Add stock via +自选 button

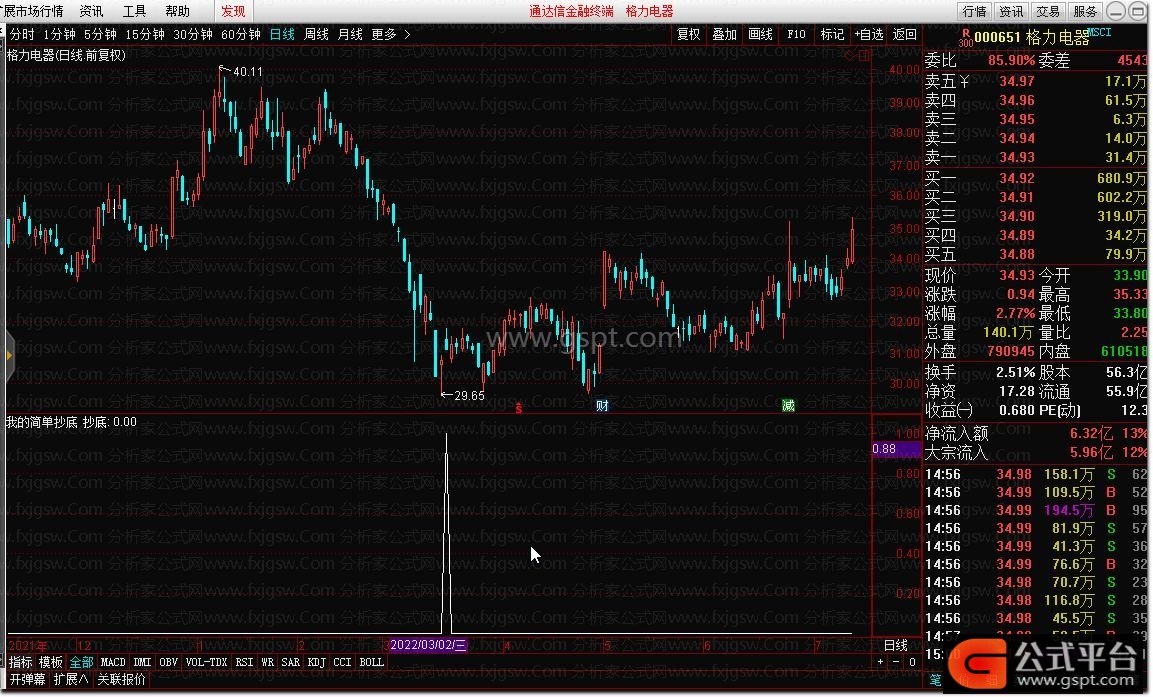pyautogui.click(x=868, y=35)
